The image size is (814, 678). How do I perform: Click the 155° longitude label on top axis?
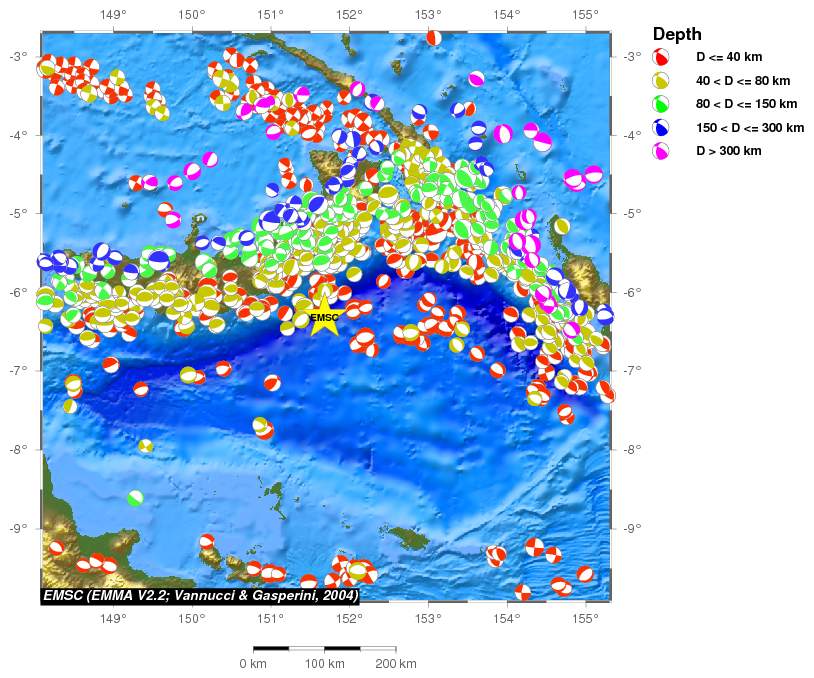click(x=585, y=15)
